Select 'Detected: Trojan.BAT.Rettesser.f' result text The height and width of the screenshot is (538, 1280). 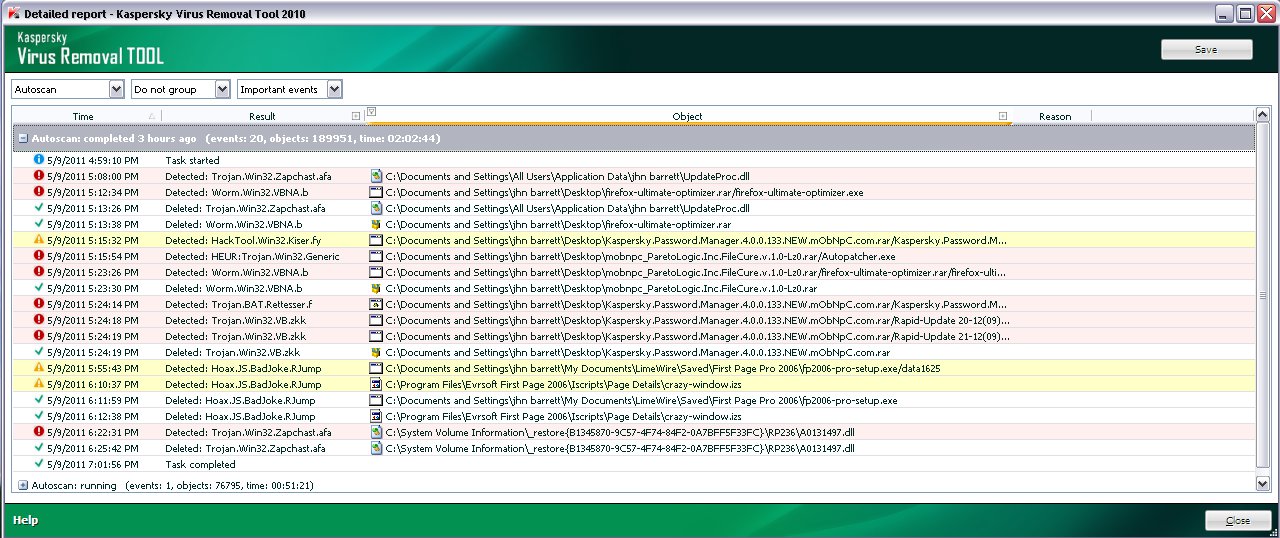click(239, 304)
